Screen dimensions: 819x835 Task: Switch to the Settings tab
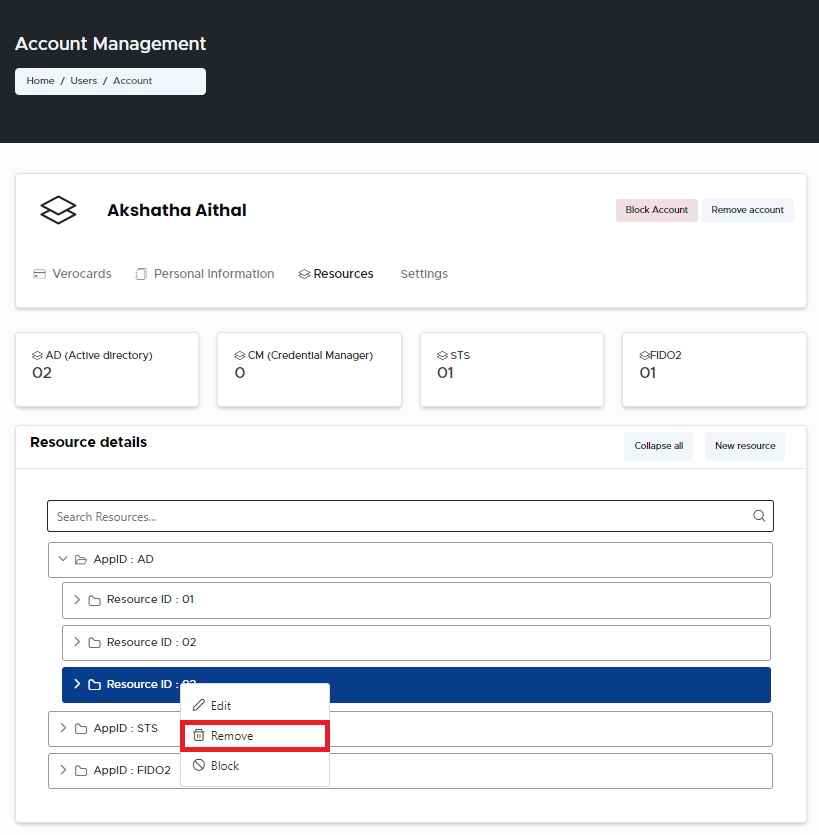coord(424,274)
